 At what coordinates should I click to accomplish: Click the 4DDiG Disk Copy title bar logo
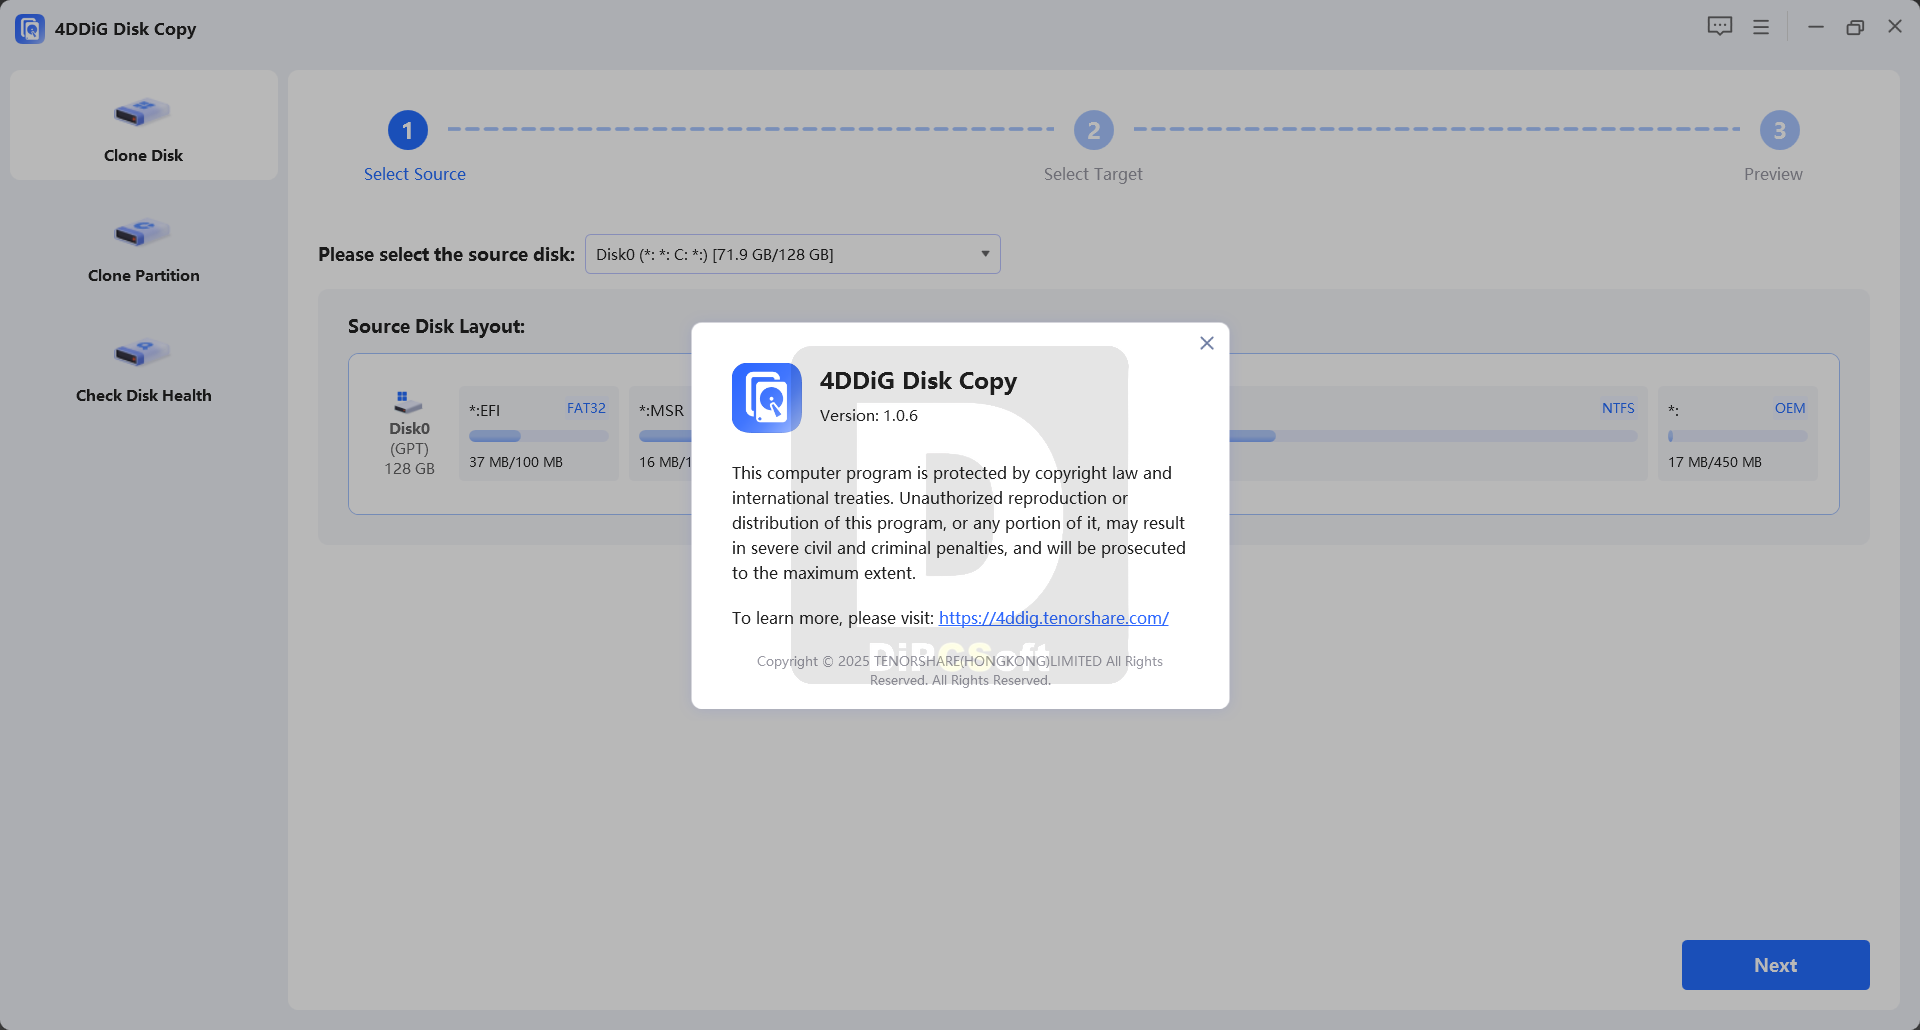coord(30,29)
